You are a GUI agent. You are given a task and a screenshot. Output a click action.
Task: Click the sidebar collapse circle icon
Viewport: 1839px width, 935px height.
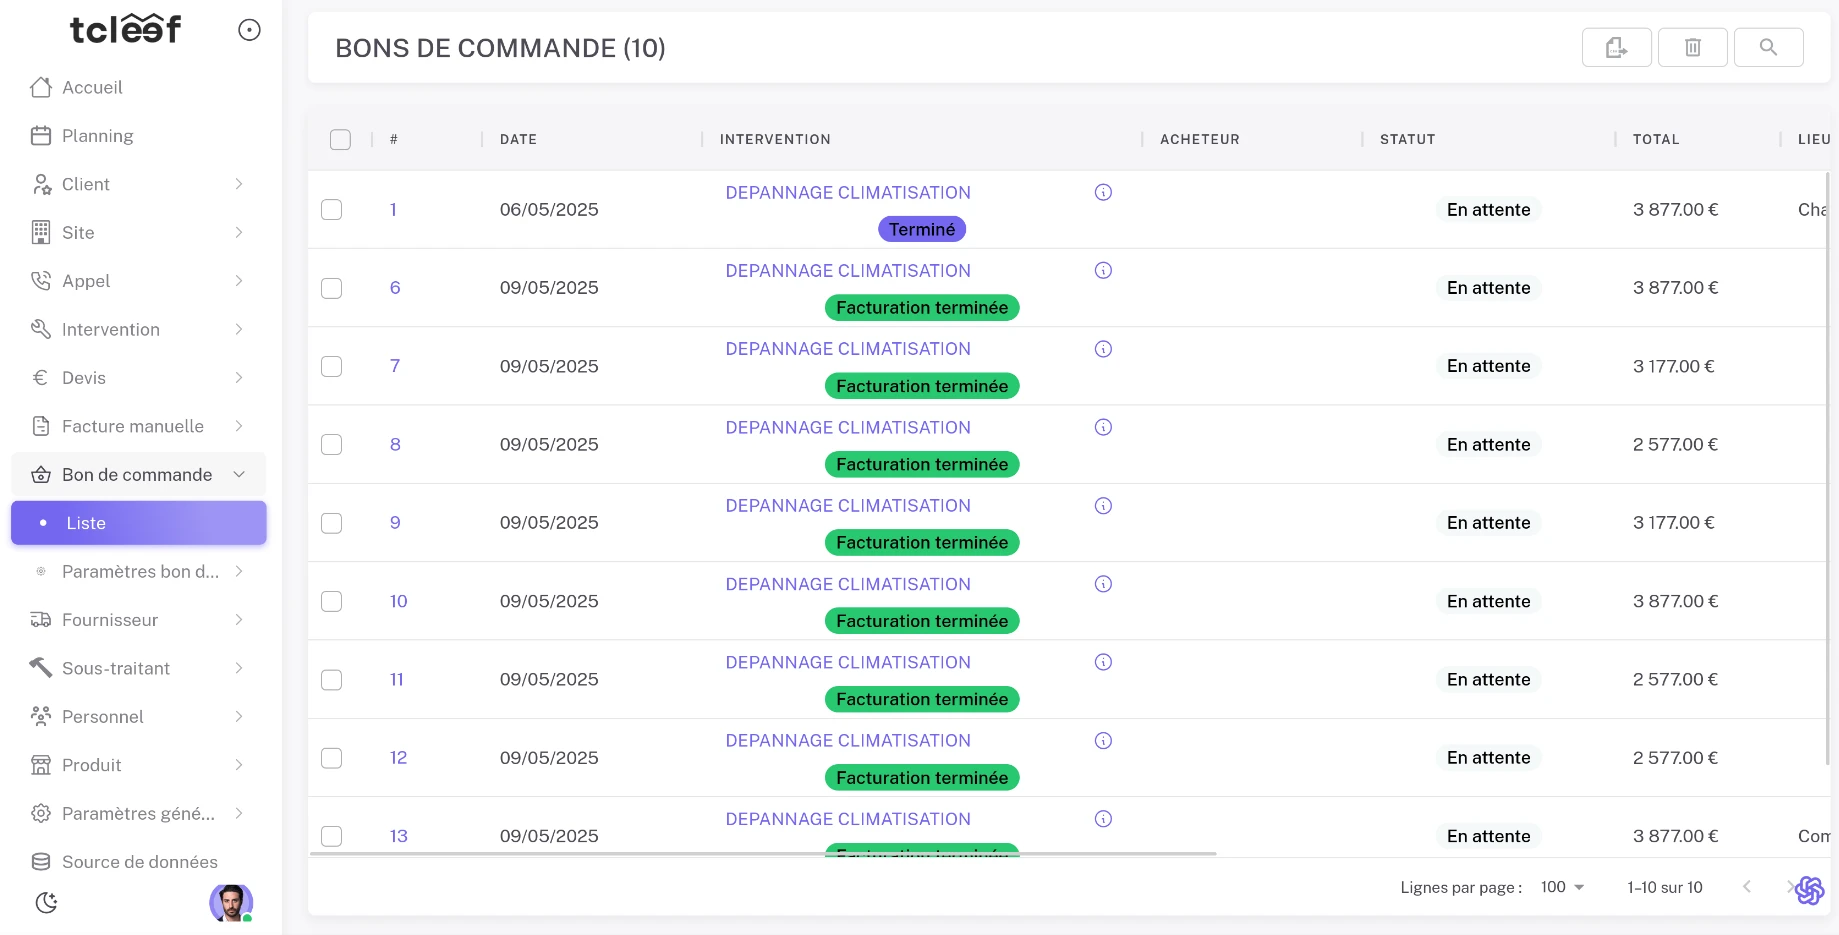(249, 30)
